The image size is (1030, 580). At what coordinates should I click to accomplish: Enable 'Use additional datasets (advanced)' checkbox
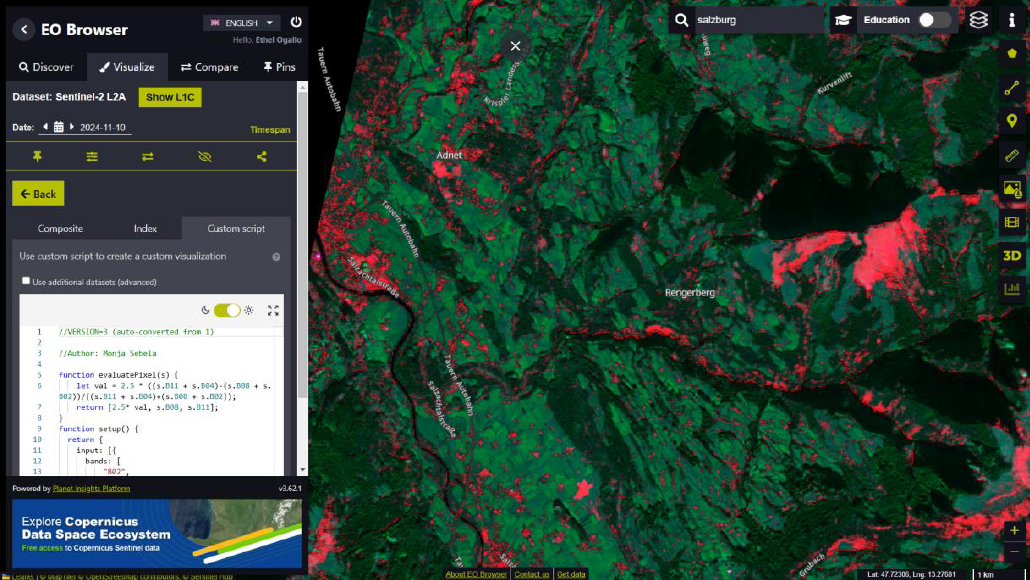pyautogui.click(x=26, y=282)
